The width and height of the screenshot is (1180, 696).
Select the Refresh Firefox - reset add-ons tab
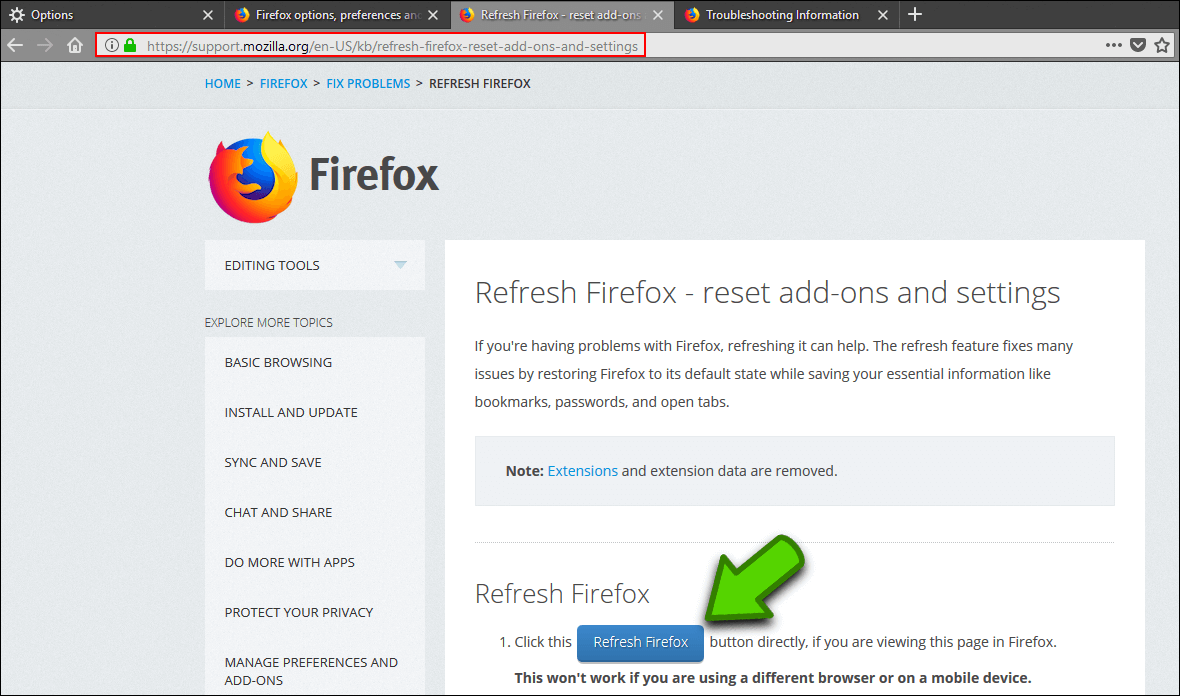[562, 15]
